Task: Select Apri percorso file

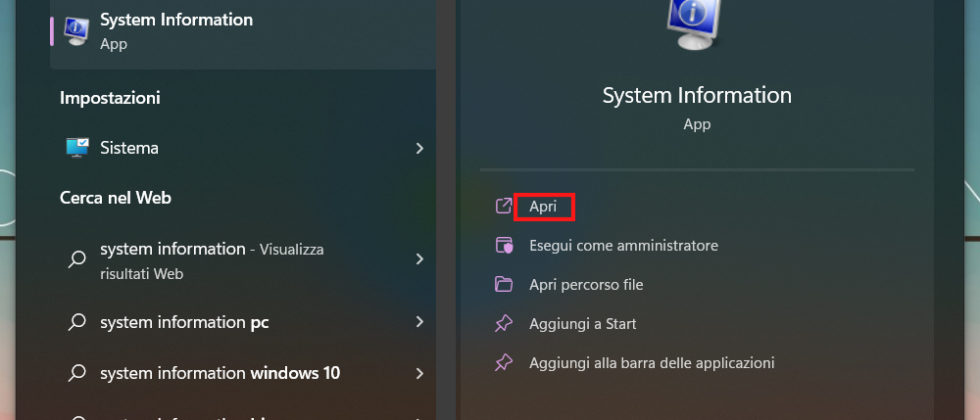Action: (586, 285)
